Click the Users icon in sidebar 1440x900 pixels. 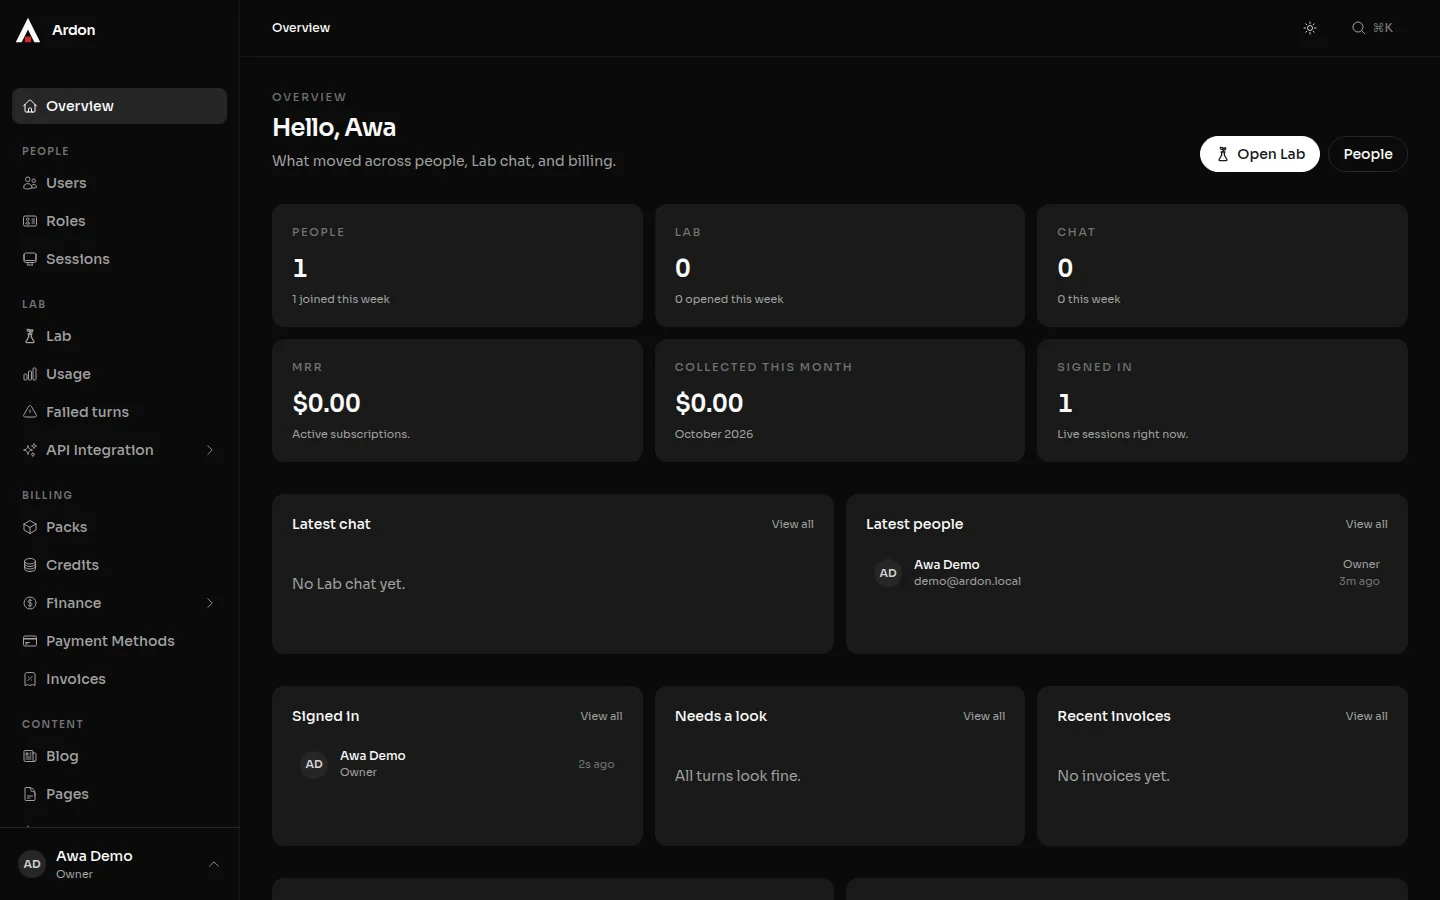pos(30,183)
